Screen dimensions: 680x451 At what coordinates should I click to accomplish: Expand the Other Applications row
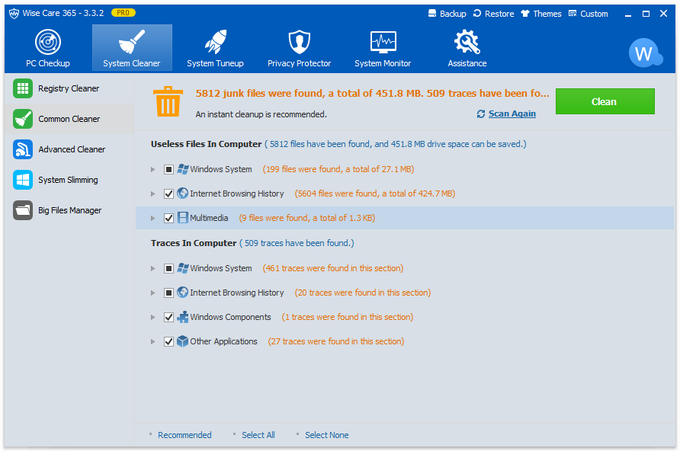(153, 342)
